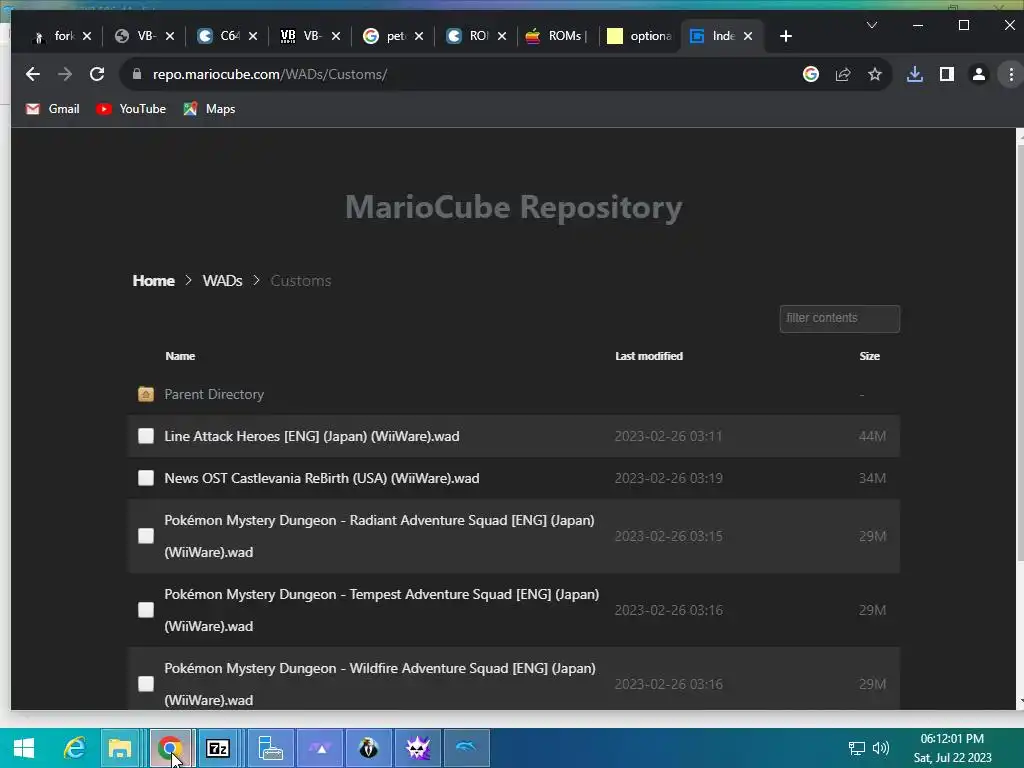Screen dimensions: 1024x768
Task: Download Pokémon Tempest Adventure Squad WAD
Action: pyautogui.click(x=381, y=610)
